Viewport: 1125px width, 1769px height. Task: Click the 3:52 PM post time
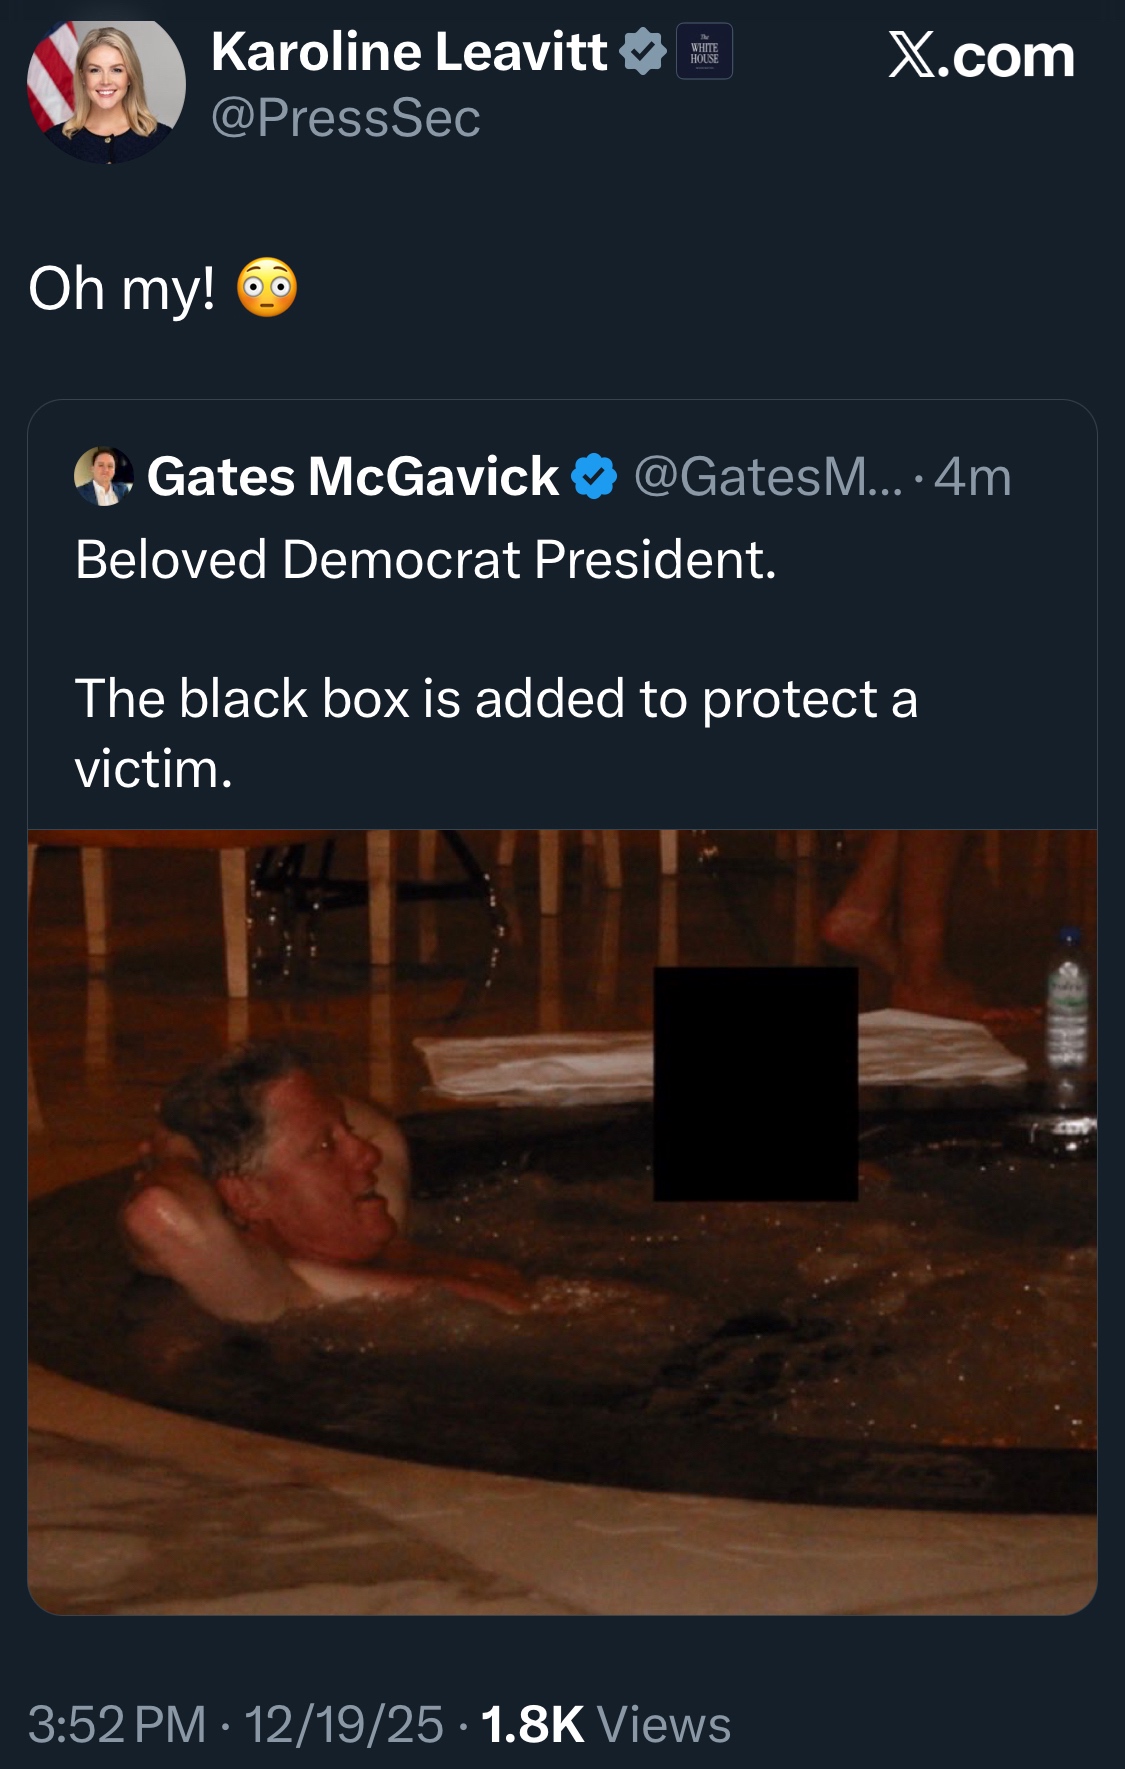(117, 1724)
